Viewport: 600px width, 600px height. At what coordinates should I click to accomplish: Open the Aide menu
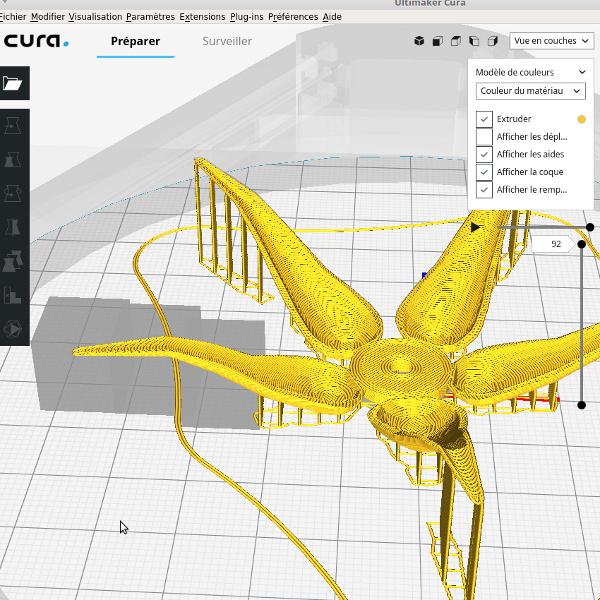pyautogui.click(x=332, y=17)
